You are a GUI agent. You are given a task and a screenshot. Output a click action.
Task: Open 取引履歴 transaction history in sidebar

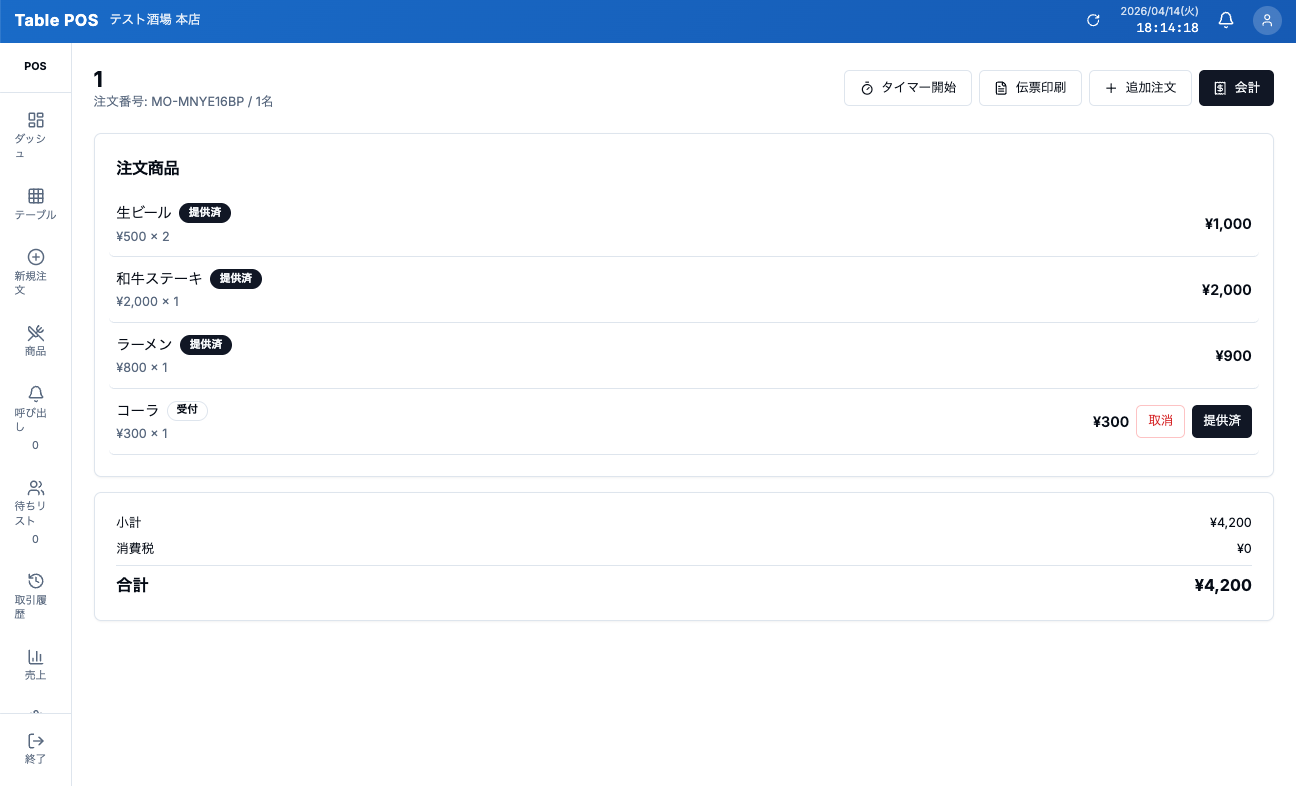click(x=35, y=596)
